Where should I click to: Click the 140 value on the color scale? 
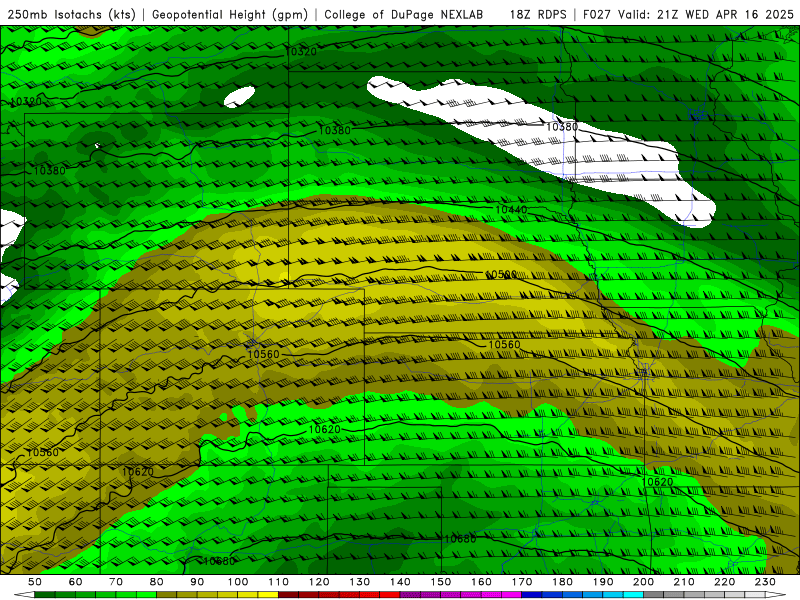tap(400, 582)
